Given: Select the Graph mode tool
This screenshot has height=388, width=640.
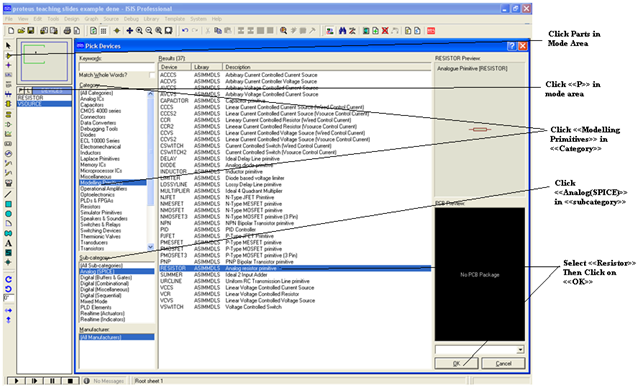Looking at the screenshot, I should click(x=8, y=134).
